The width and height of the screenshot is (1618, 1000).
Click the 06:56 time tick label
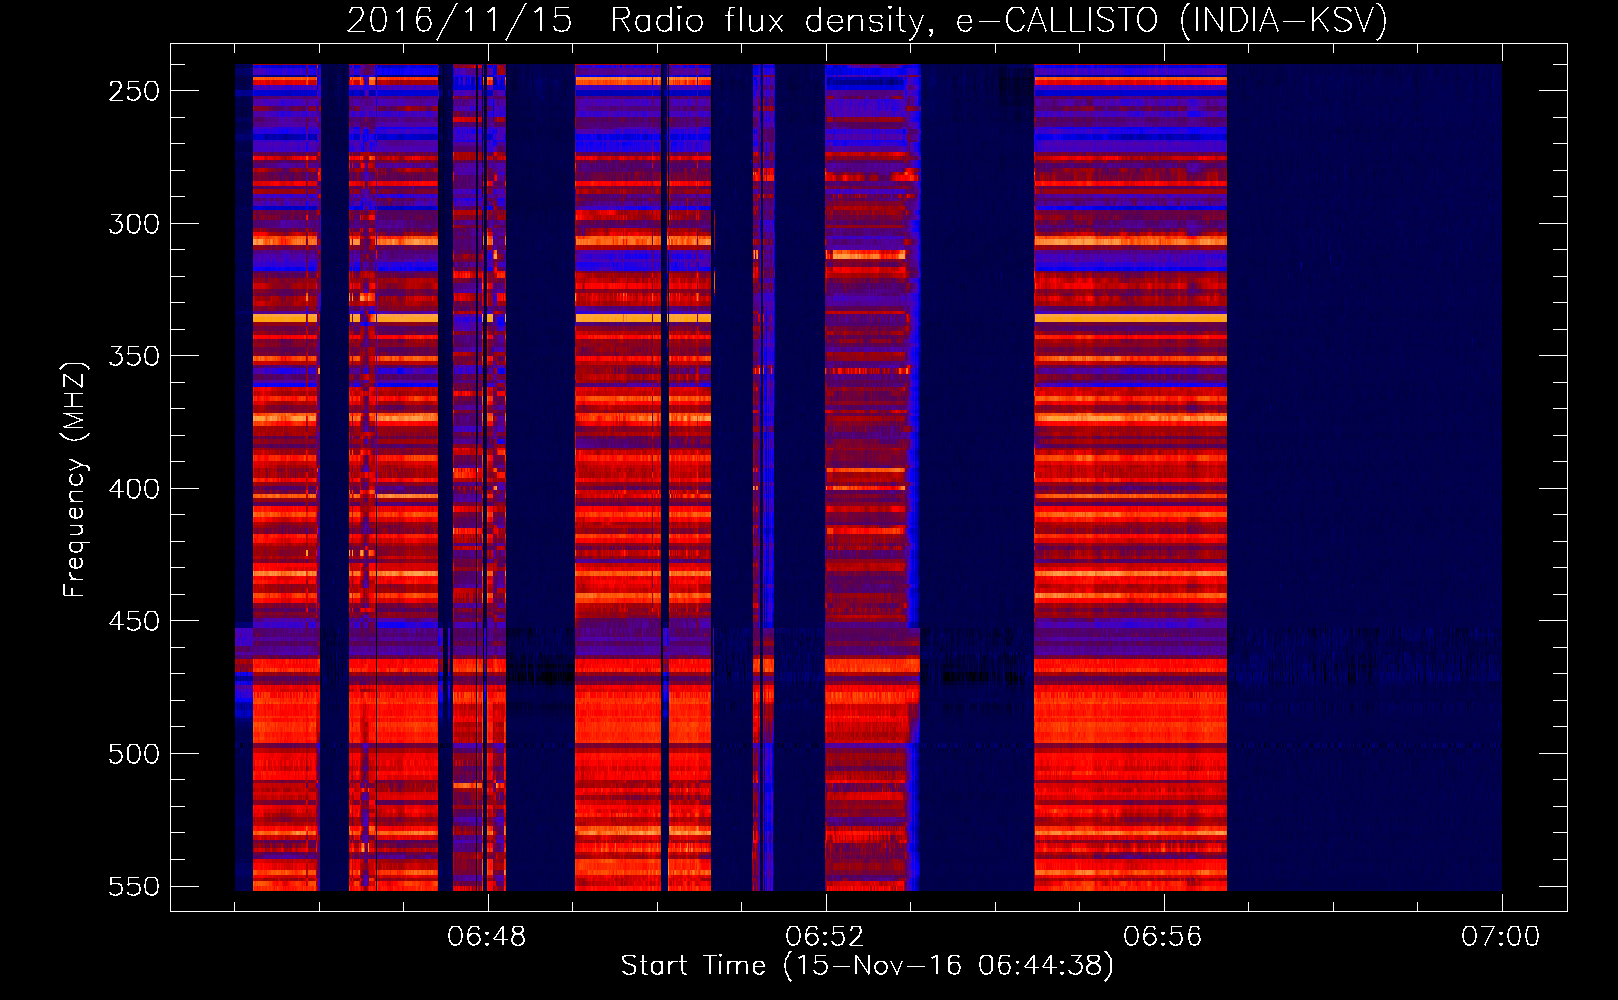pyautogui.click(x=1163, y=937)
